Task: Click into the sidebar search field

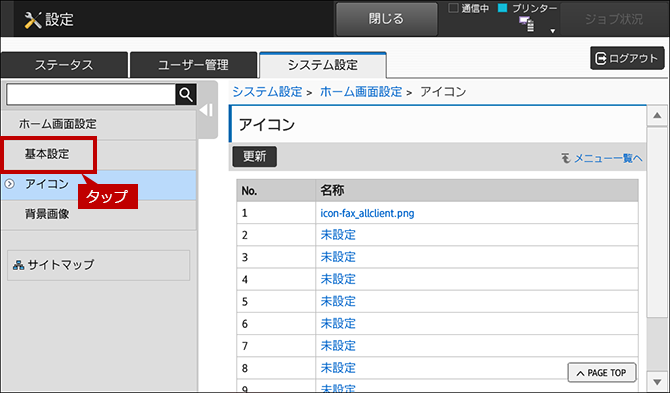Action: 91,94
